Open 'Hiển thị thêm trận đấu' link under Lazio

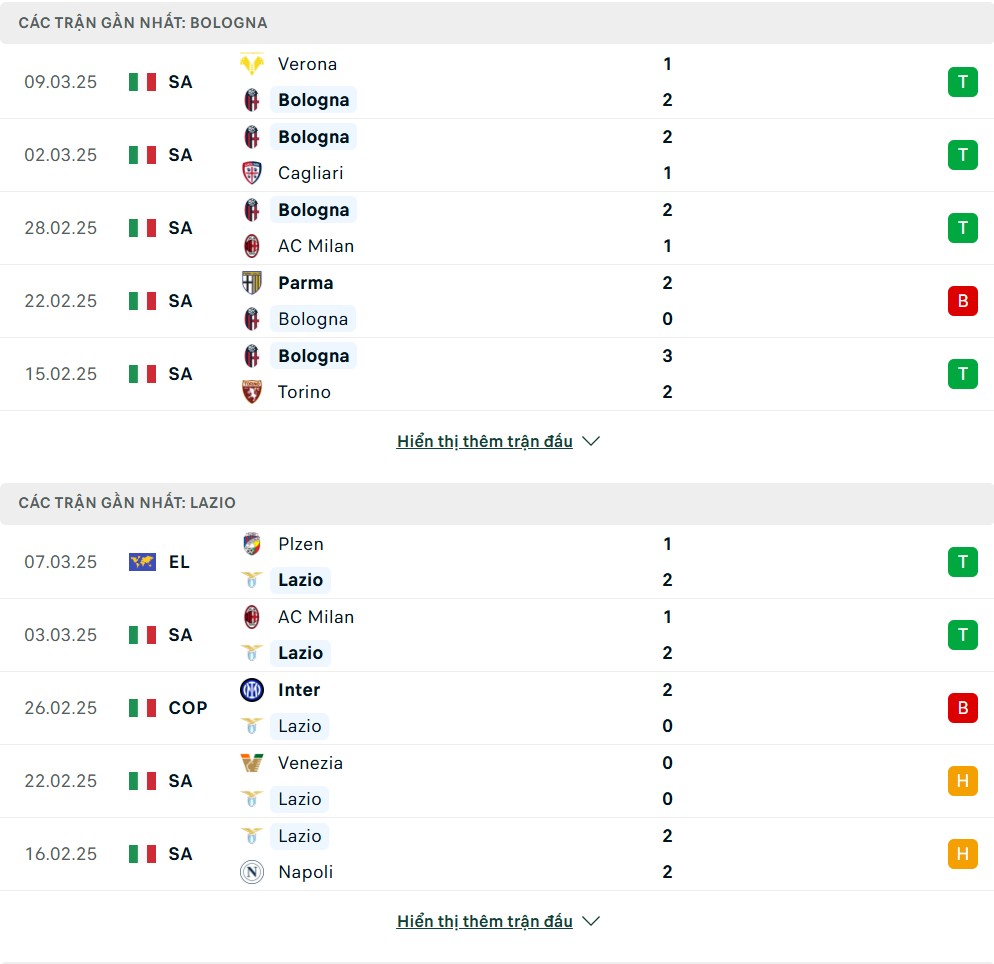(484, 921)
